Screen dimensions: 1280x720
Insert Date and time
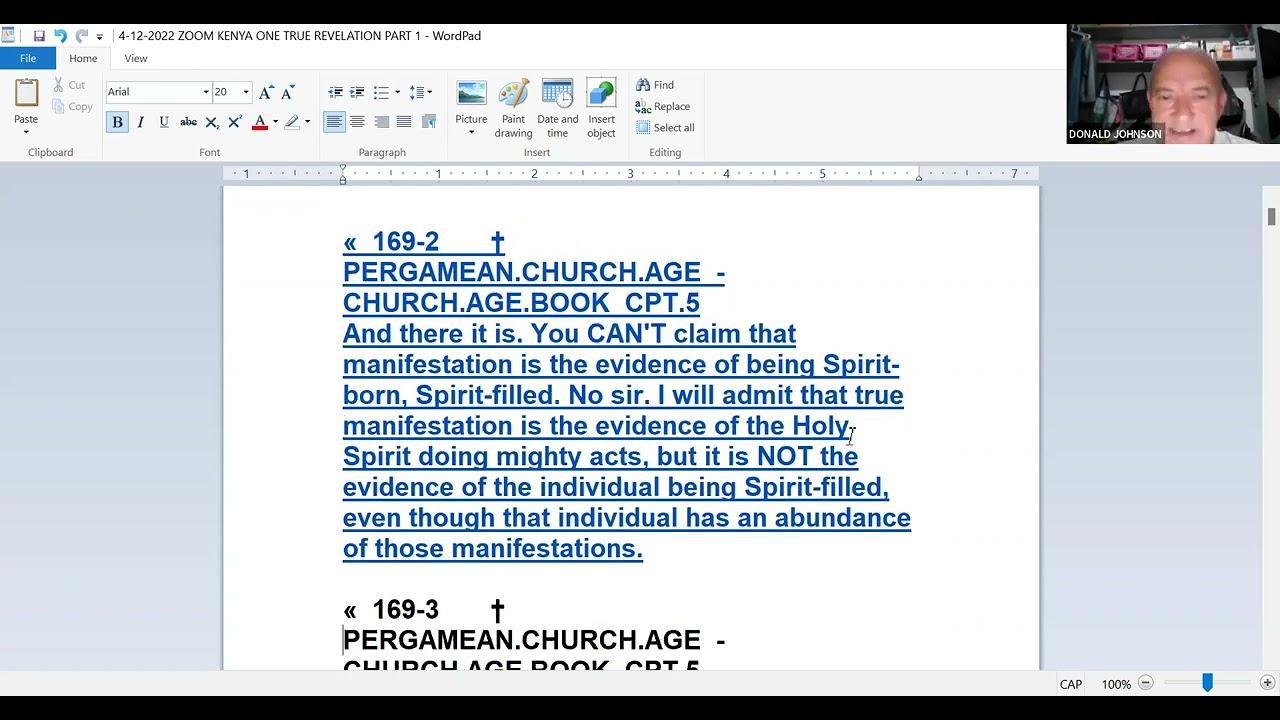pyautogui.click(x=557, y=108)
